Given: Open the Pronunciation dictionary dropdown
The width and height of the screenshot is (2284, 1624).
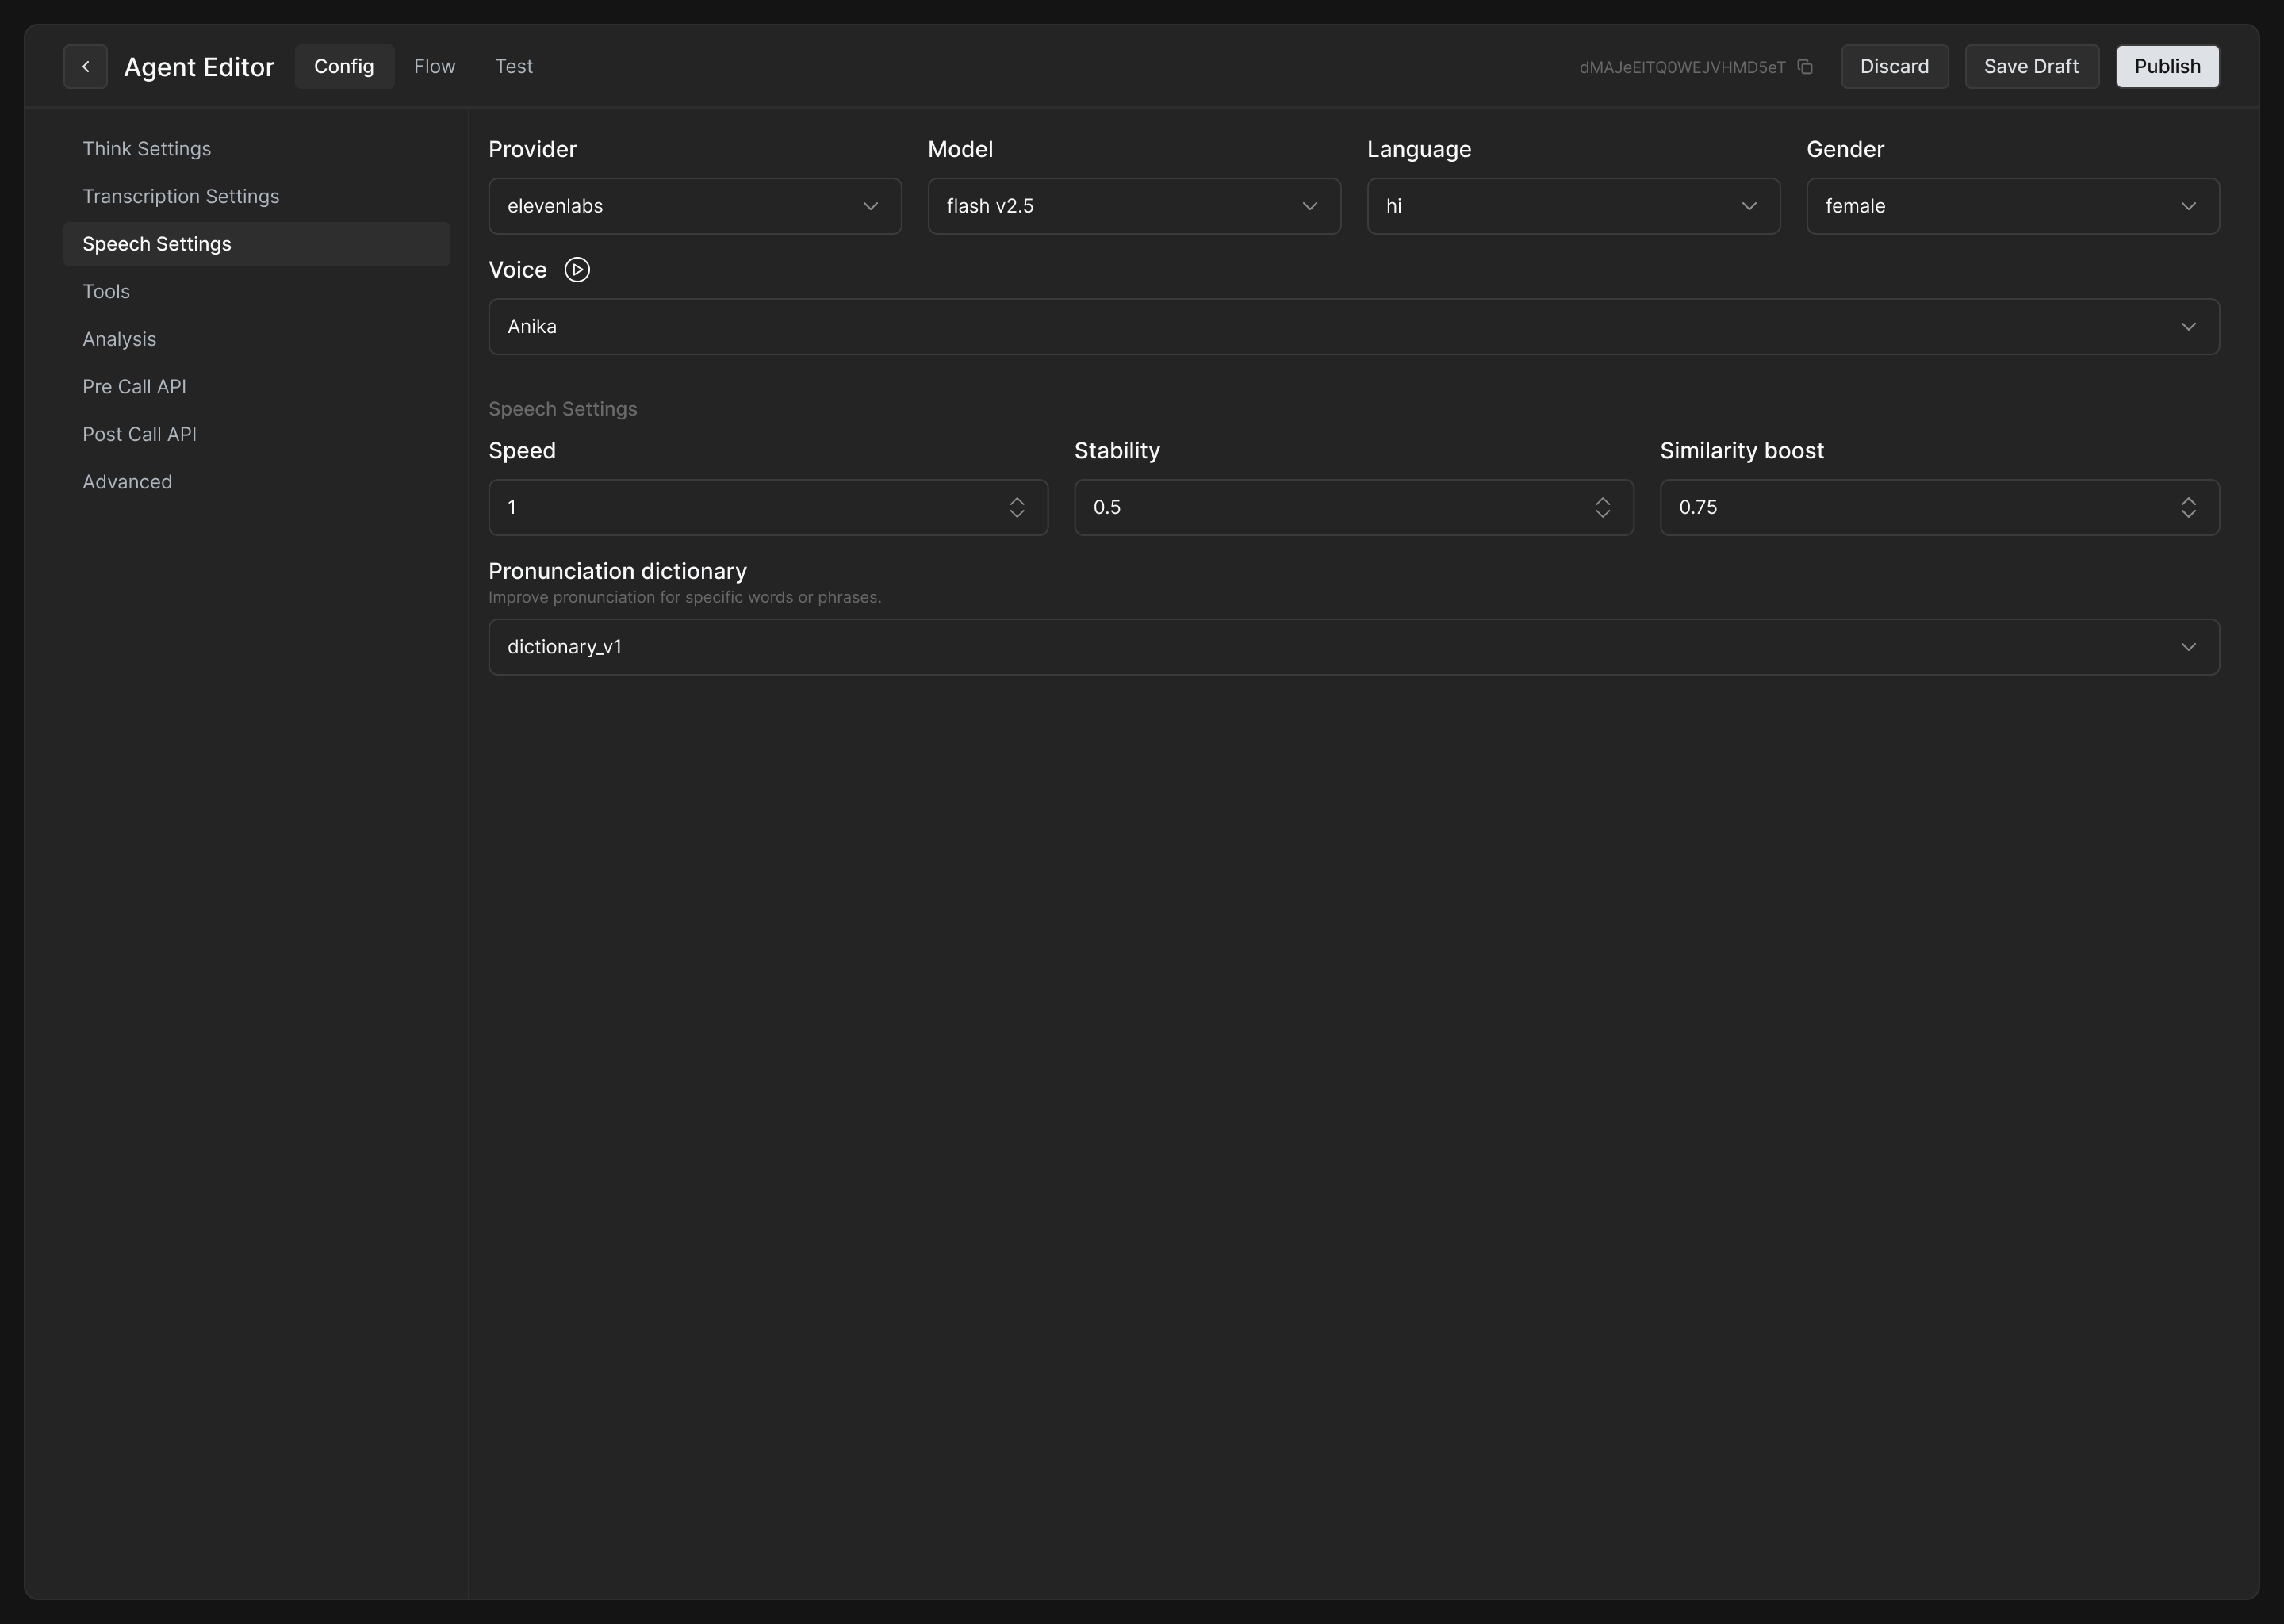Looking at the screenshot, I should tap(1353, 647).
